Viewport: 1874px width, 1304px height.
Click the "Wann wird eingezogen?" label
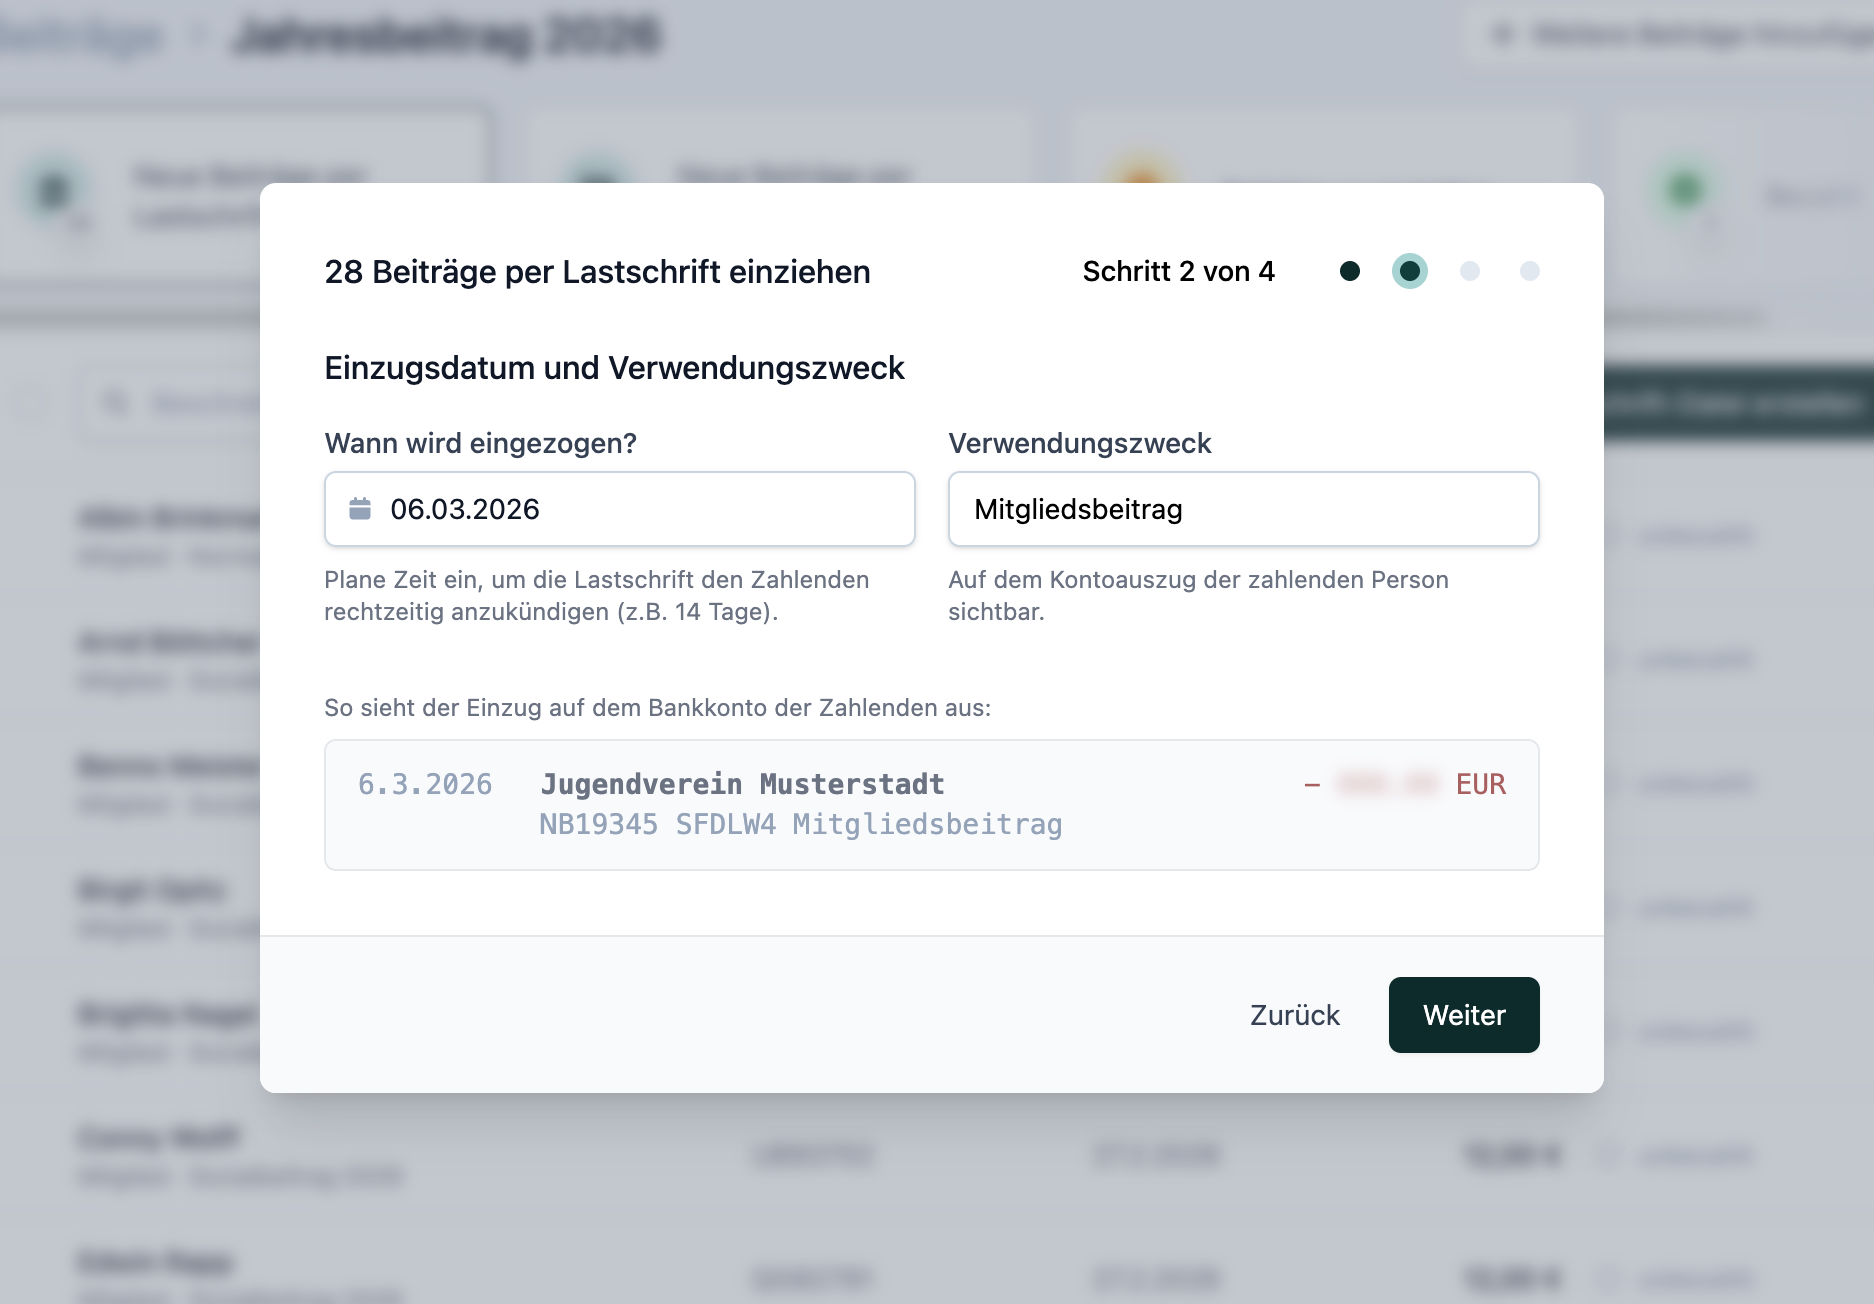(x=481, y=443)
